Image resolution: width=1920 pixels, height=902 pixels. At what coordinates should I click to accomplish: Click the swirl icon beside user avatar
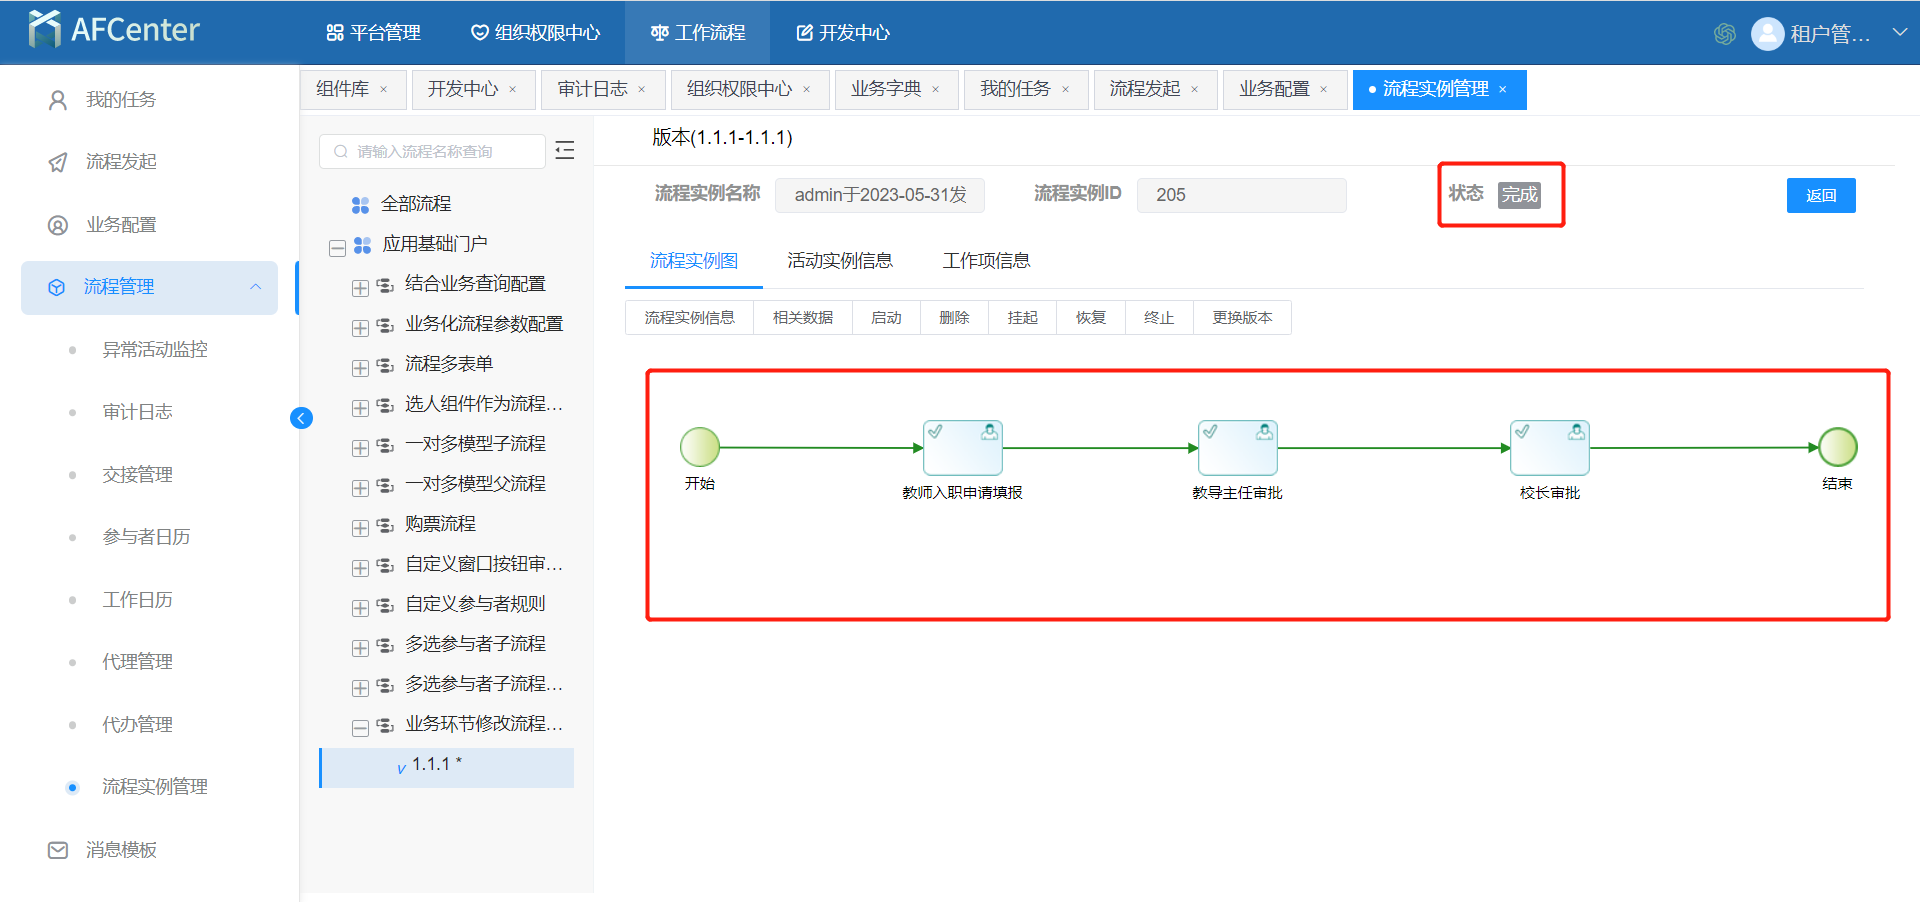point(1724,34)
